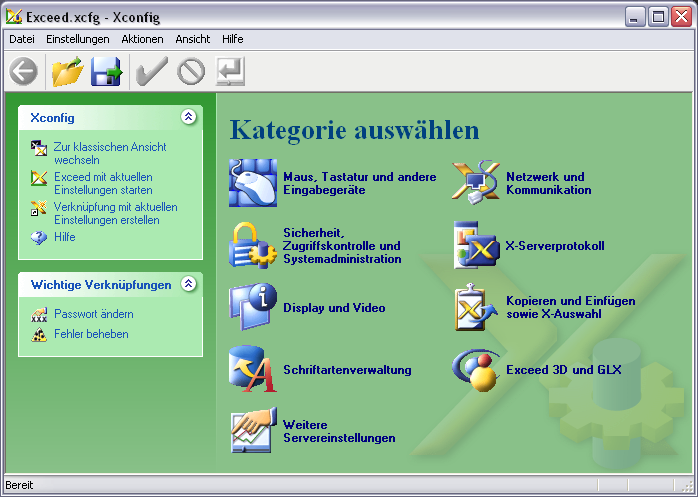Viewport: 698px width, 497px height.
Task: Click the Xconfig title bar application icon
Action: tap(14, 17)
